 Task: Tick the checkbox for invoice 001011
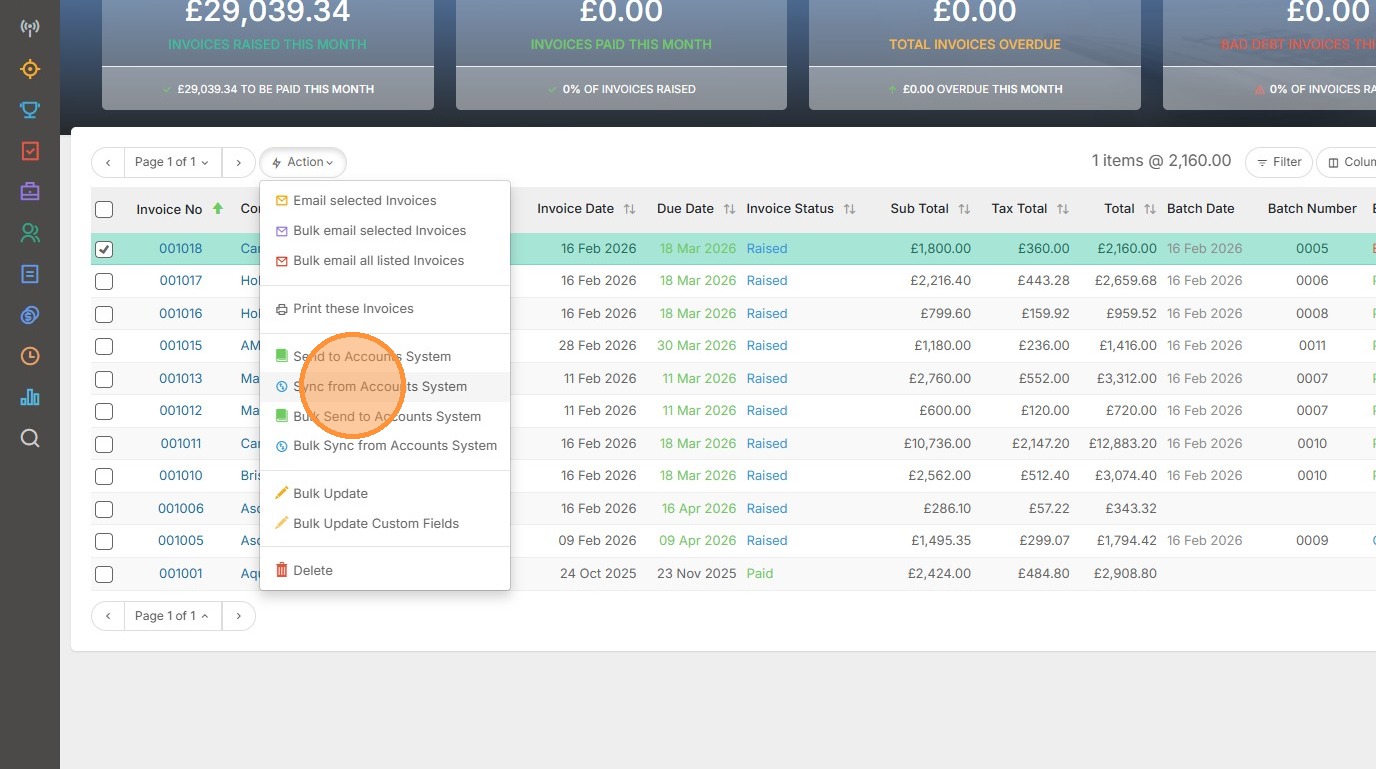(x=104, y=444)
